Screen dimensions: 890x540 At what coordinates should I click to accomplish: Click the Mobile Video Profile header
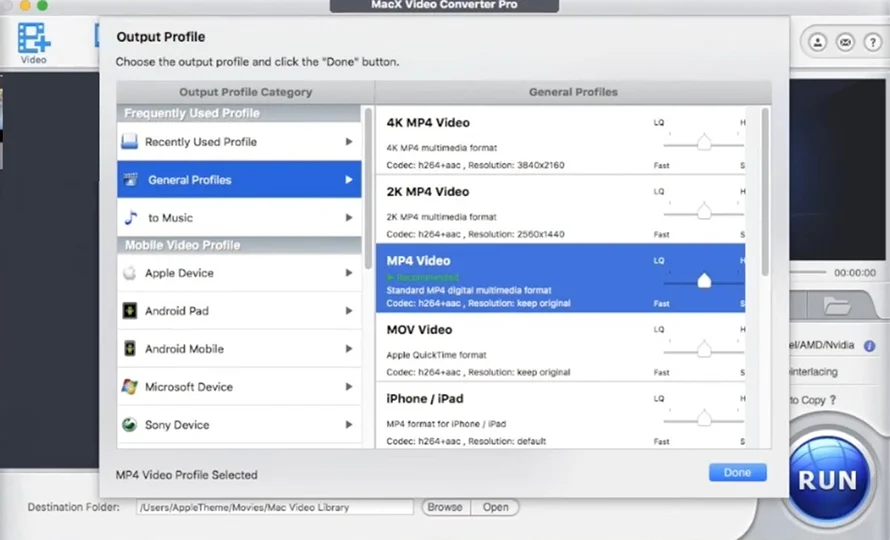pos(239,245)
